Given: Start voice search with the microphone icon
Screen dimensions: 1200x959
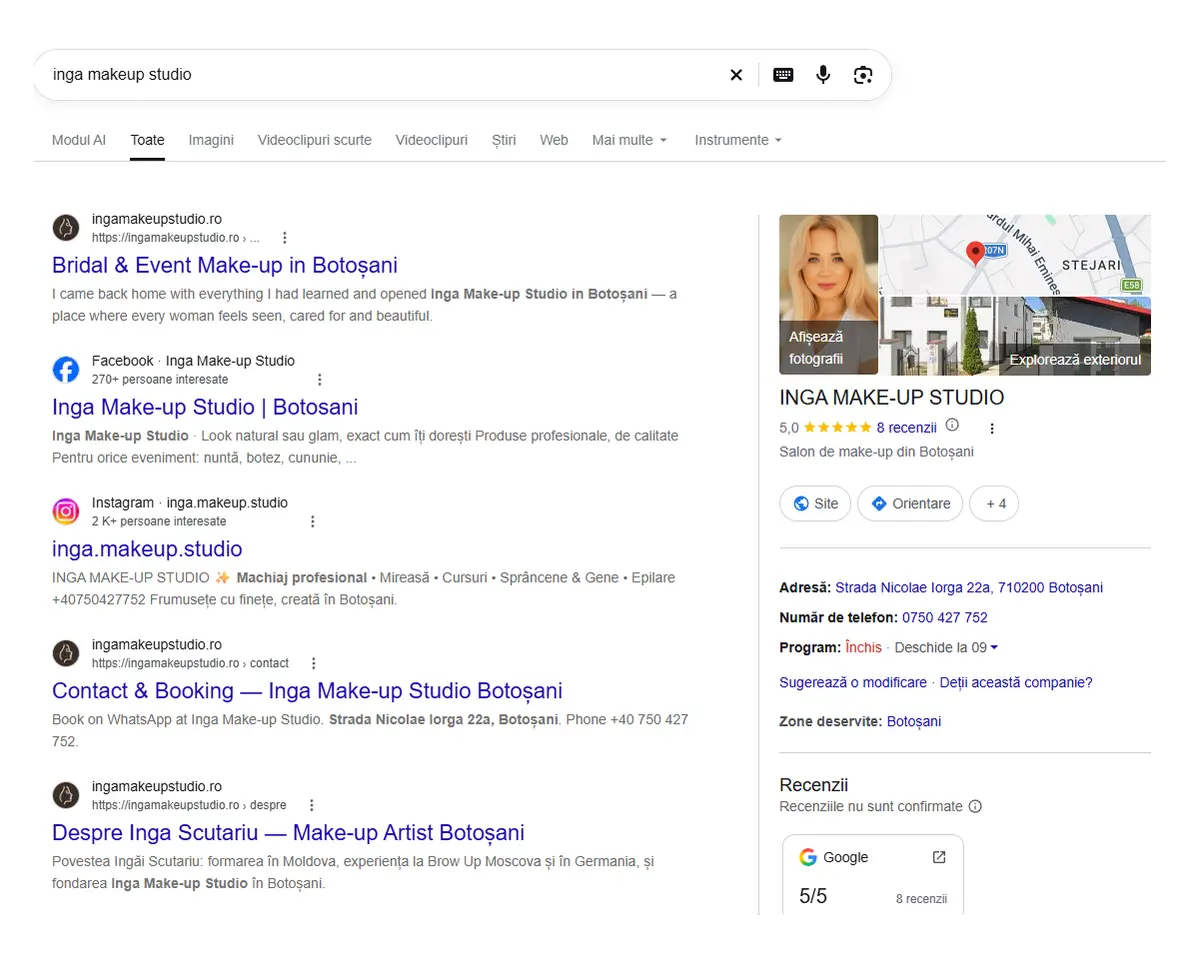Looking at the screenshot, I should pyautogui.click(x=823, y=75).
